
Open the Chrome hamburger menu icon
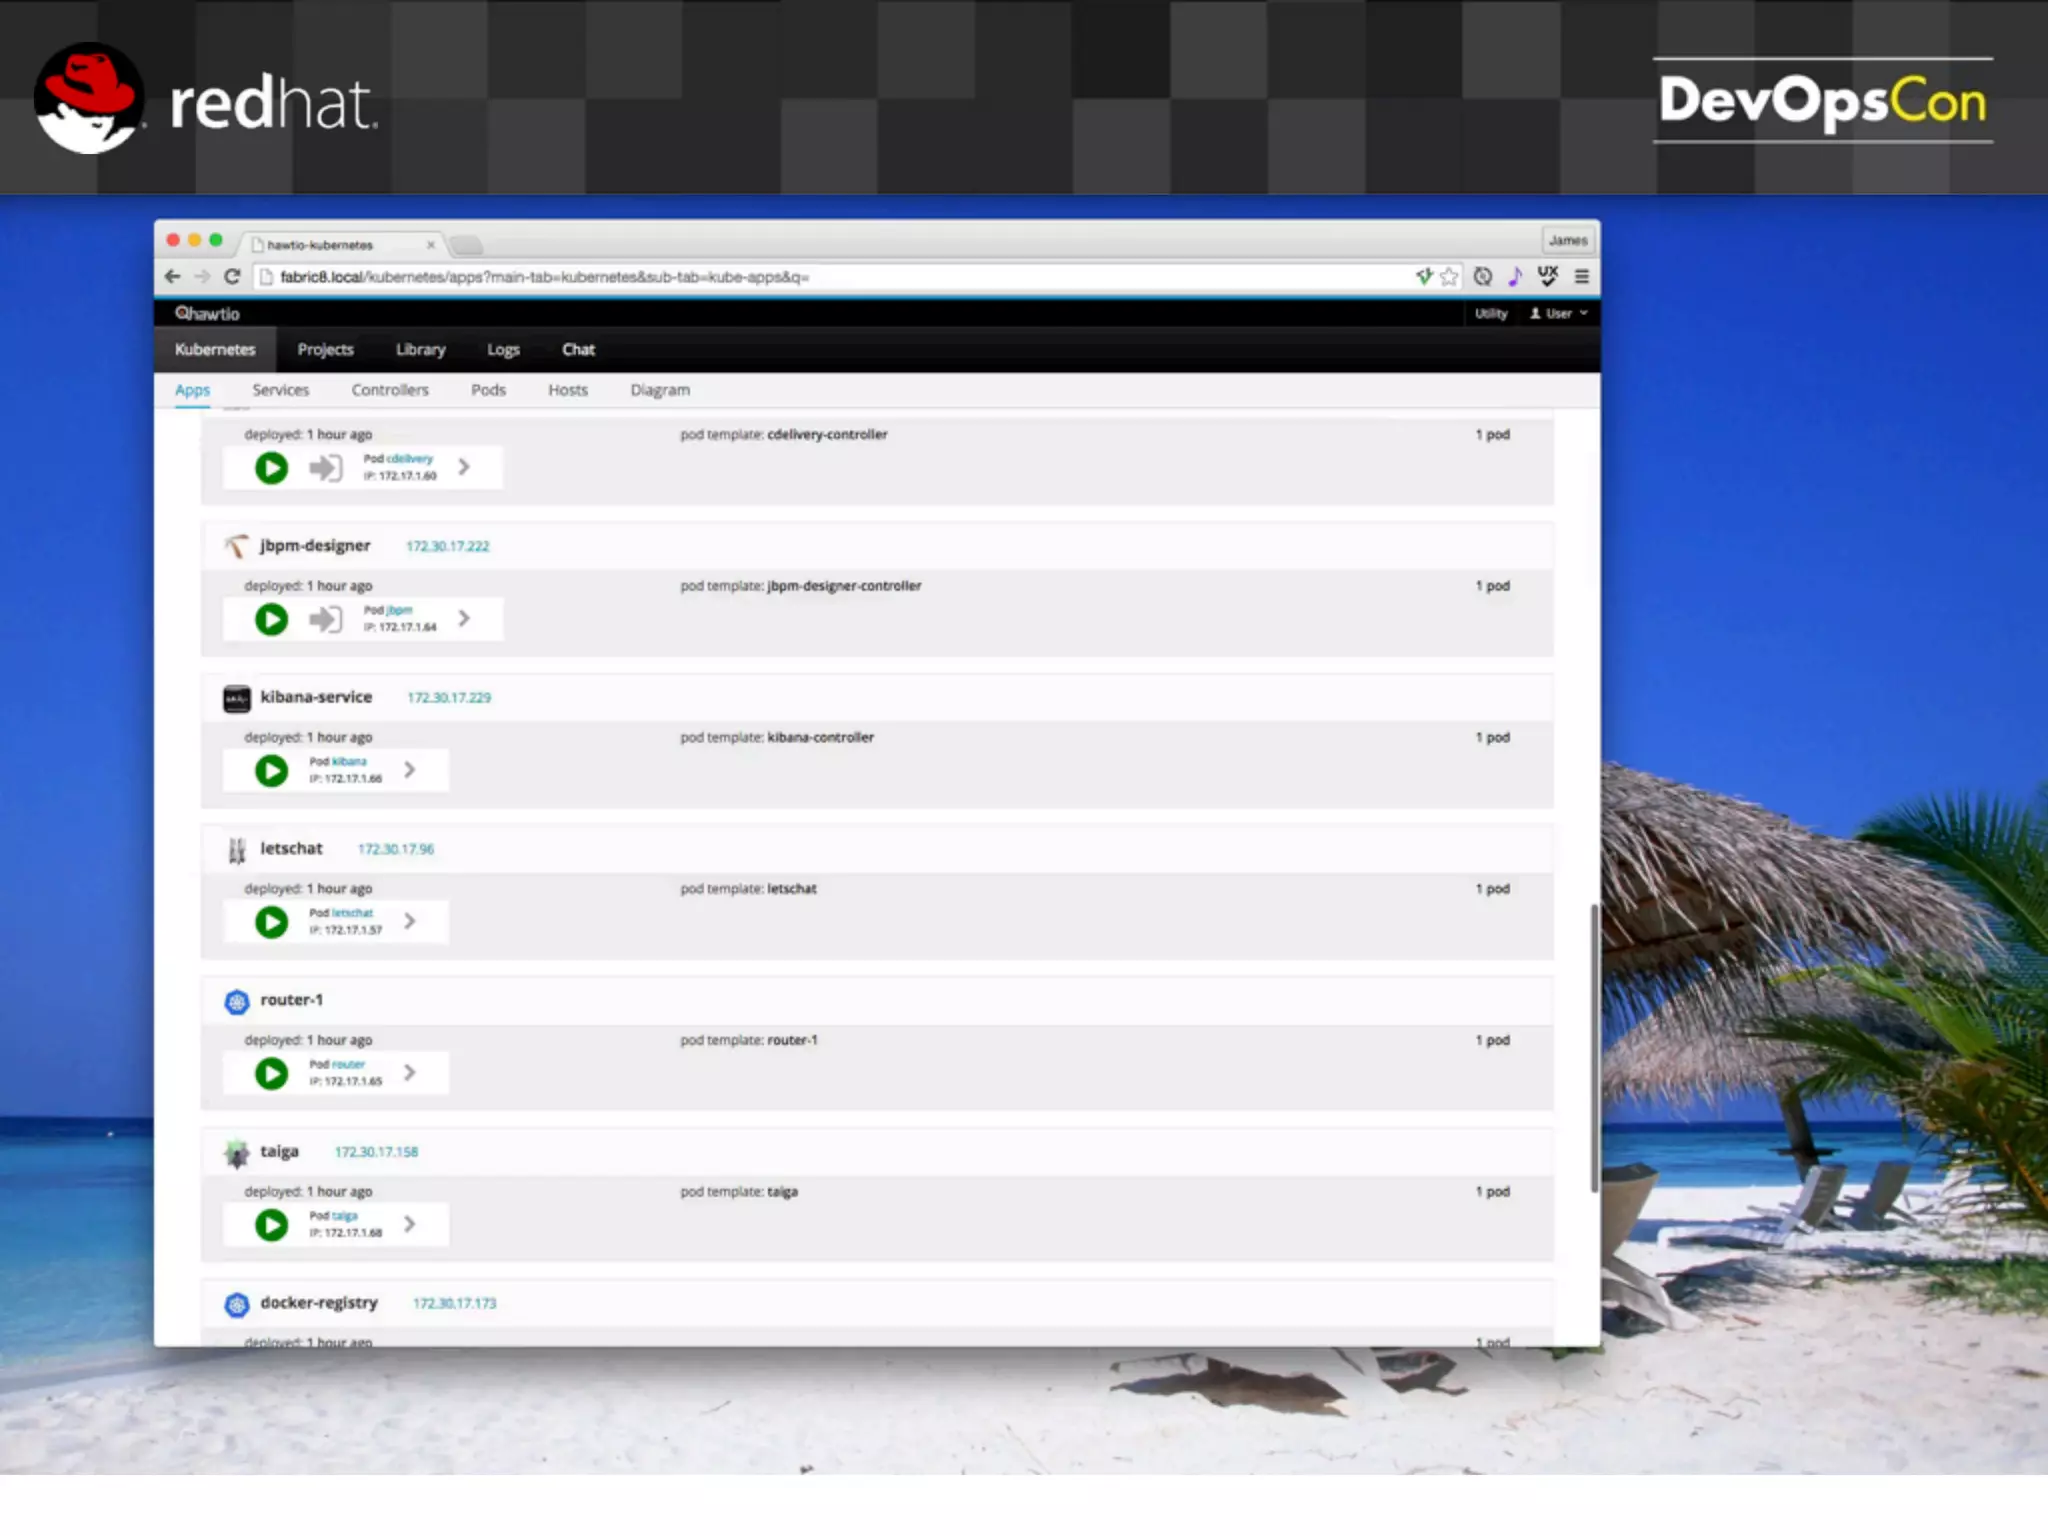click(1581, 277)
